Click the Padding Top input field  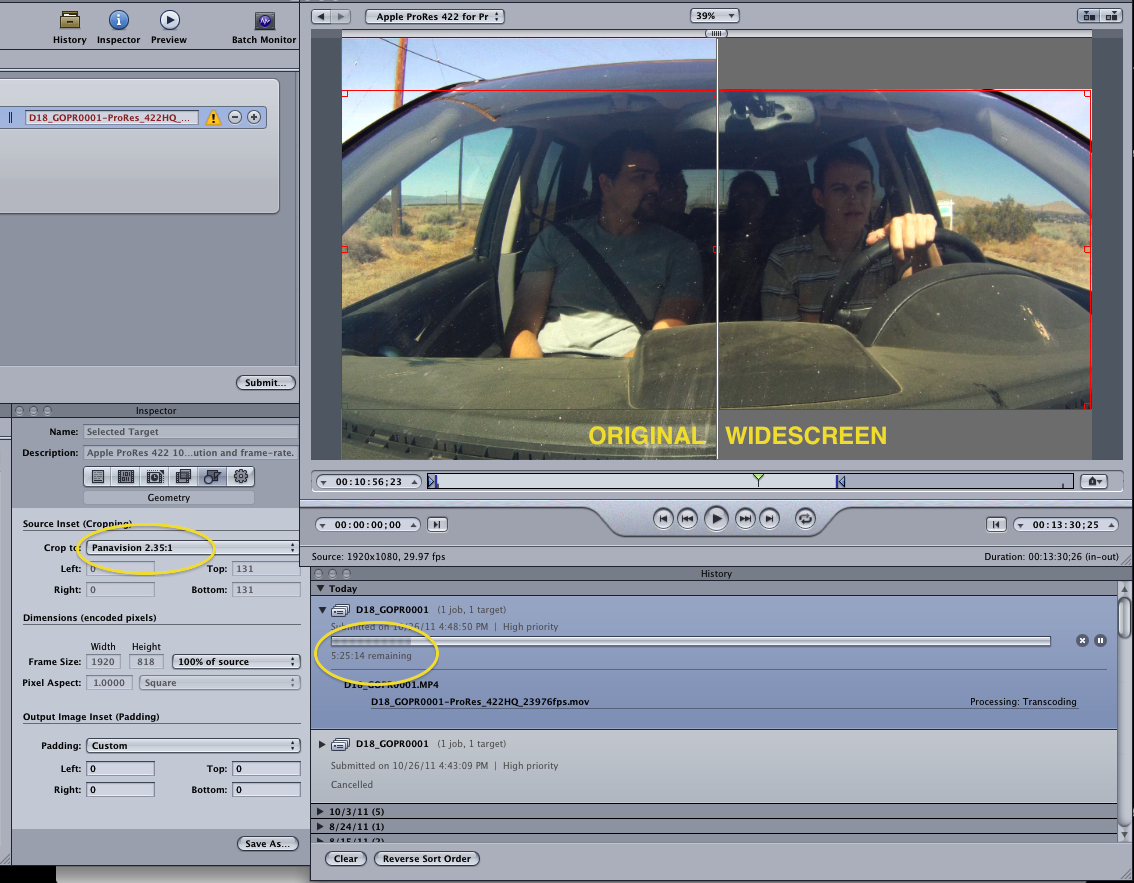click(x=267, y=769)
